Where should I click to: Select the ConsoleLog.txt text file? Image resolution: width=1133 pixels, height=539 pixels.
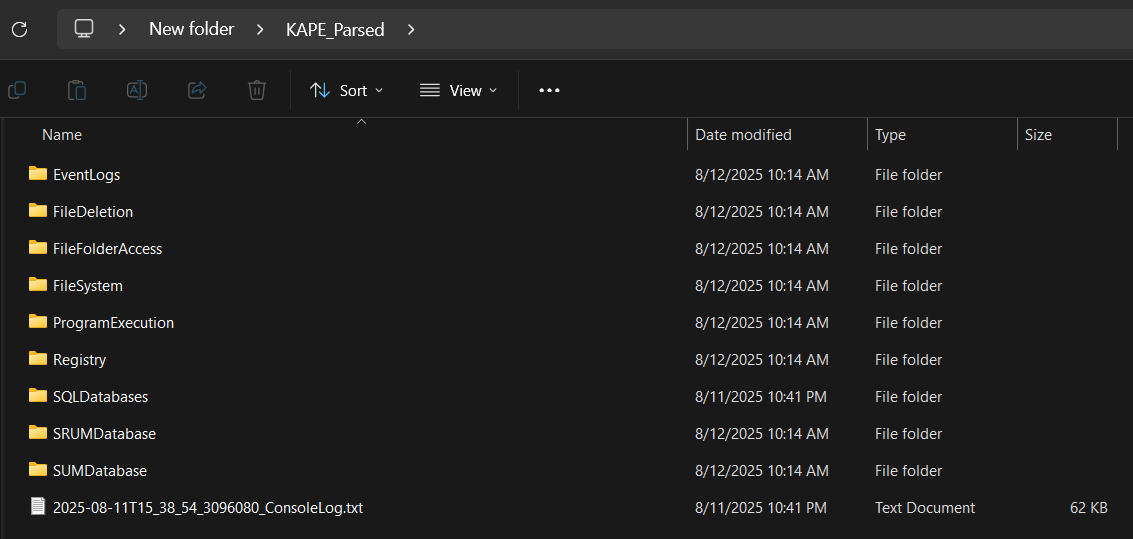point(207,508)
